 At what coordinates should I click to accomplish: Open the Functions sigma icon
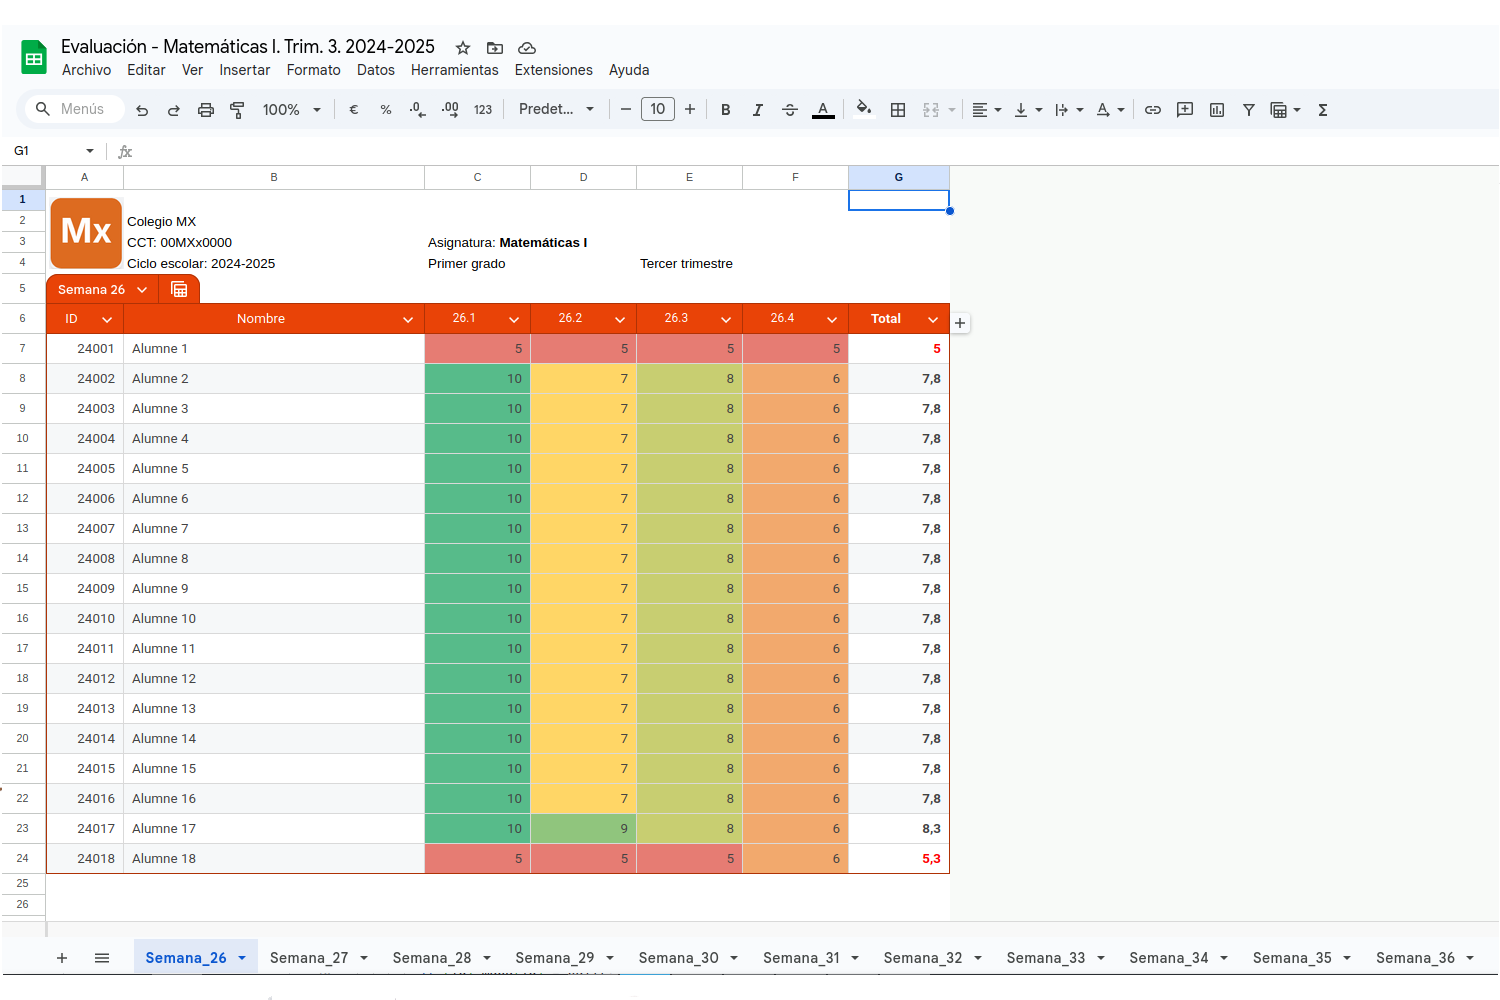tap(1323, 110)
